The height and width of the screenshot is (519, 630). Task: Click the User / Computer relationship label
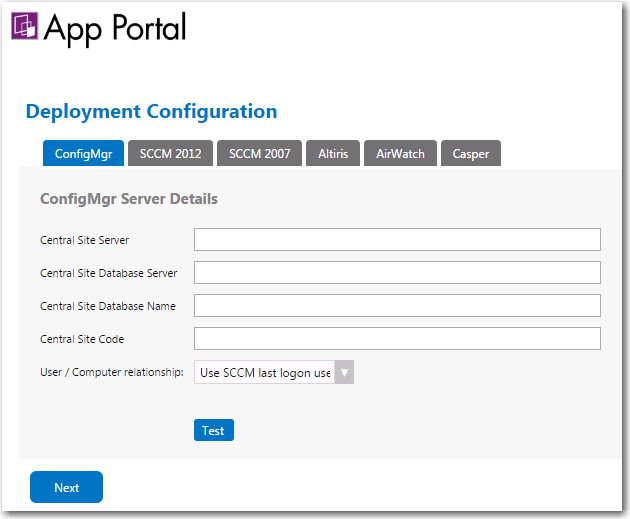coord(112,372)
